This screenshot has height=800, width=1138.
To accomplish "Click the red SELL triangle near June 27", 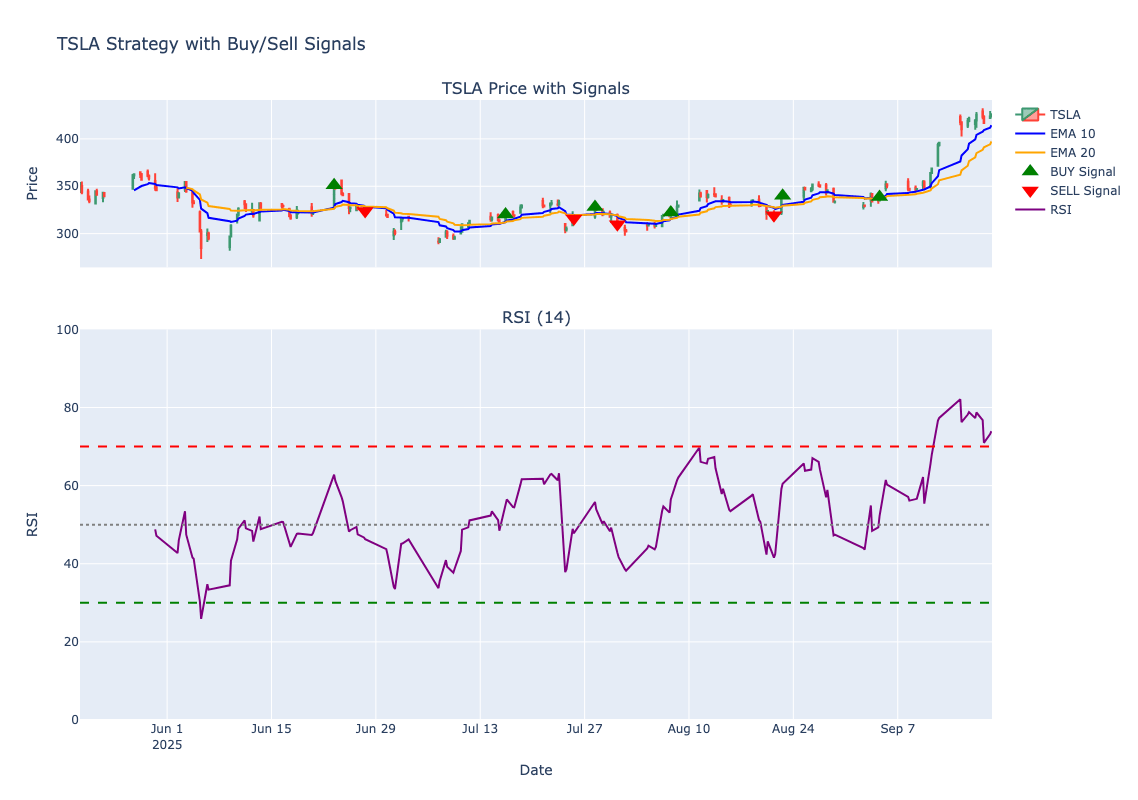I will 365,211.
